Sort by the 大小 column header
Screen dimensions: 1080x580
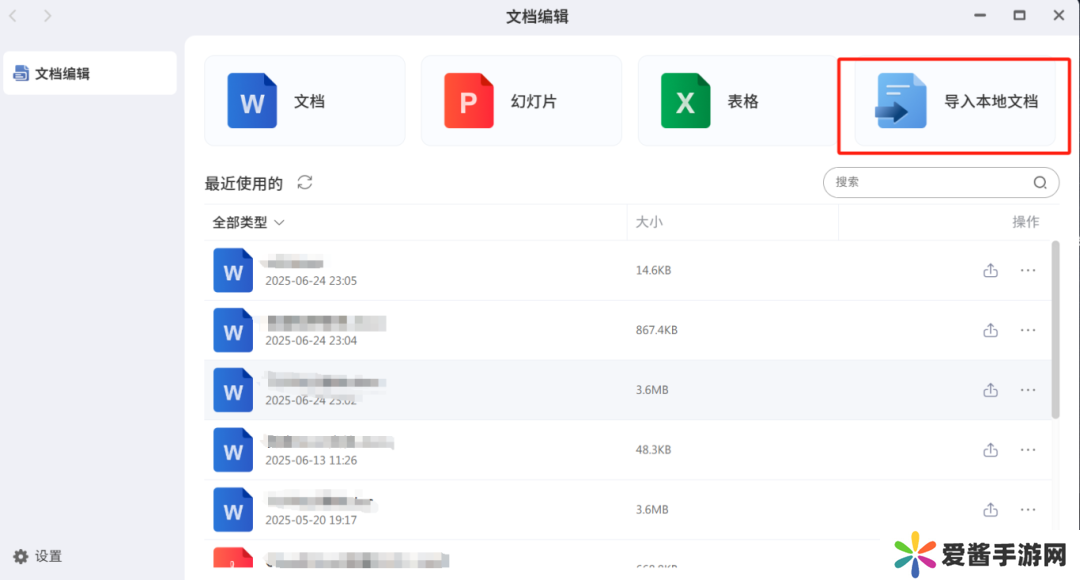pyautogui.click(x=649, y=222)
